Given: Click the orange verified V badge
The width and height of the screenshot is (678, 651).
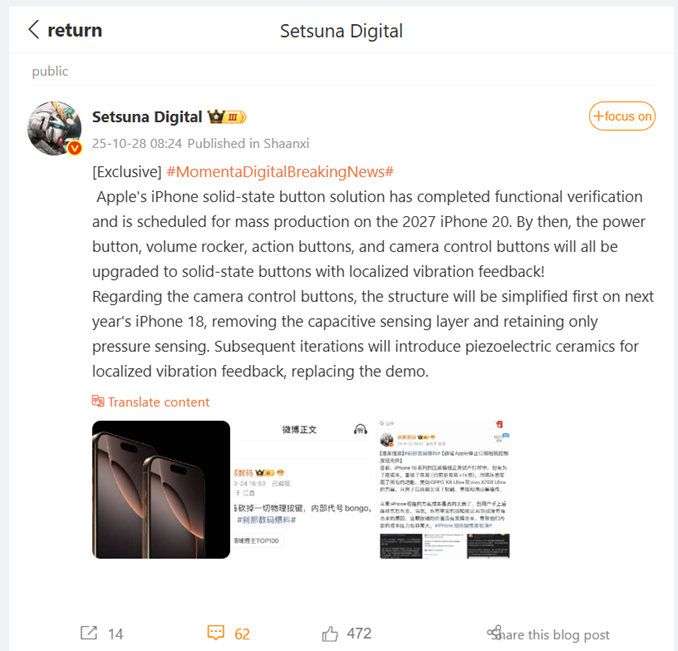Looking at the screenshot, I should [75, 148].
